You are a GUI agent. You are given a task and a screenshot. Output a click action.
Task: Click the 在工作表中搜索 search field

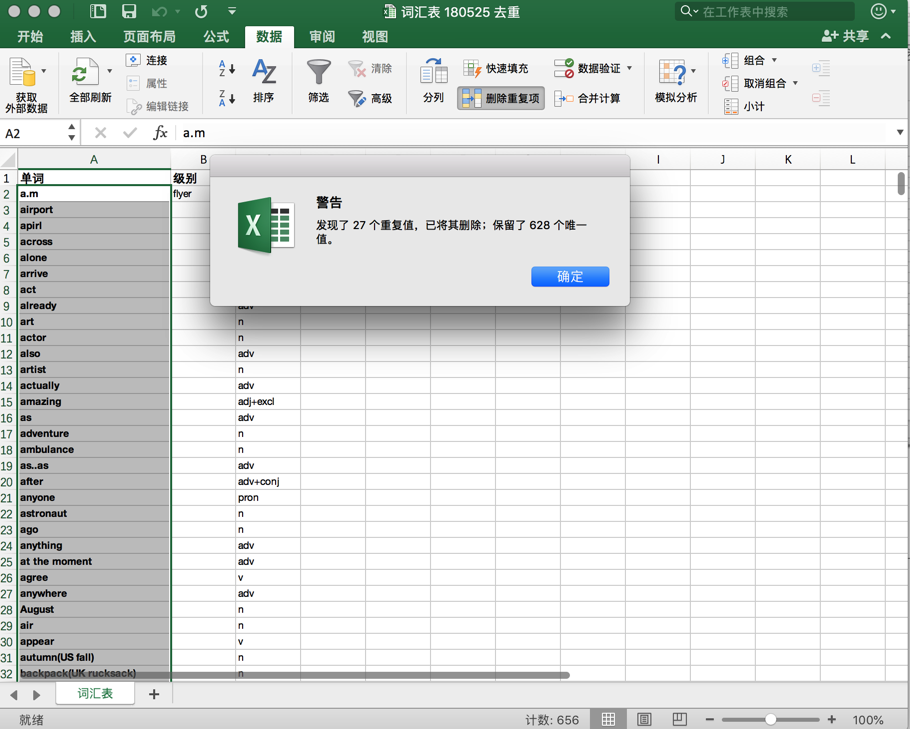[x=764, y=11]
